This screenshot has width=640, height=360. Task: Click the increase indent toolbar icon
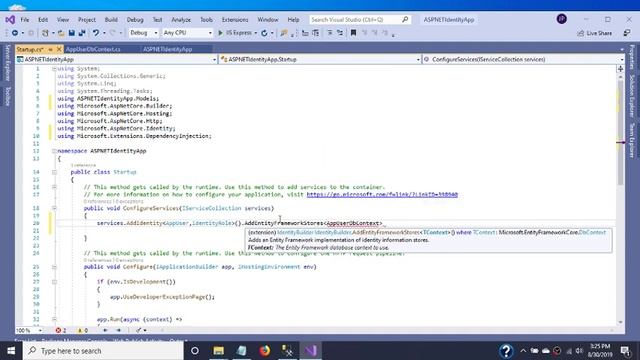click(316, 33)
